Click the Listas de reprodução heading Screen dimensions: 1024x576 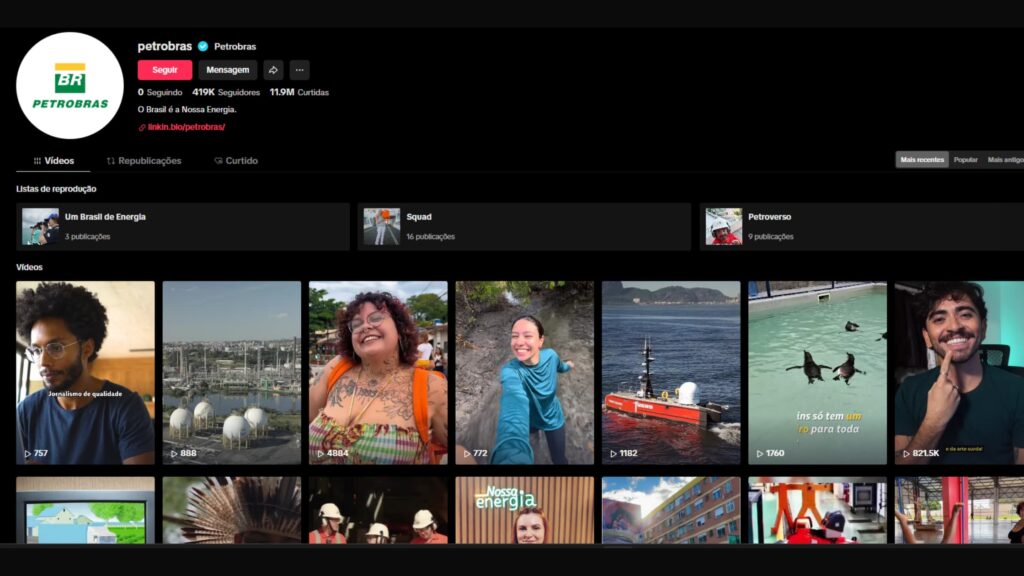point(56,189)
